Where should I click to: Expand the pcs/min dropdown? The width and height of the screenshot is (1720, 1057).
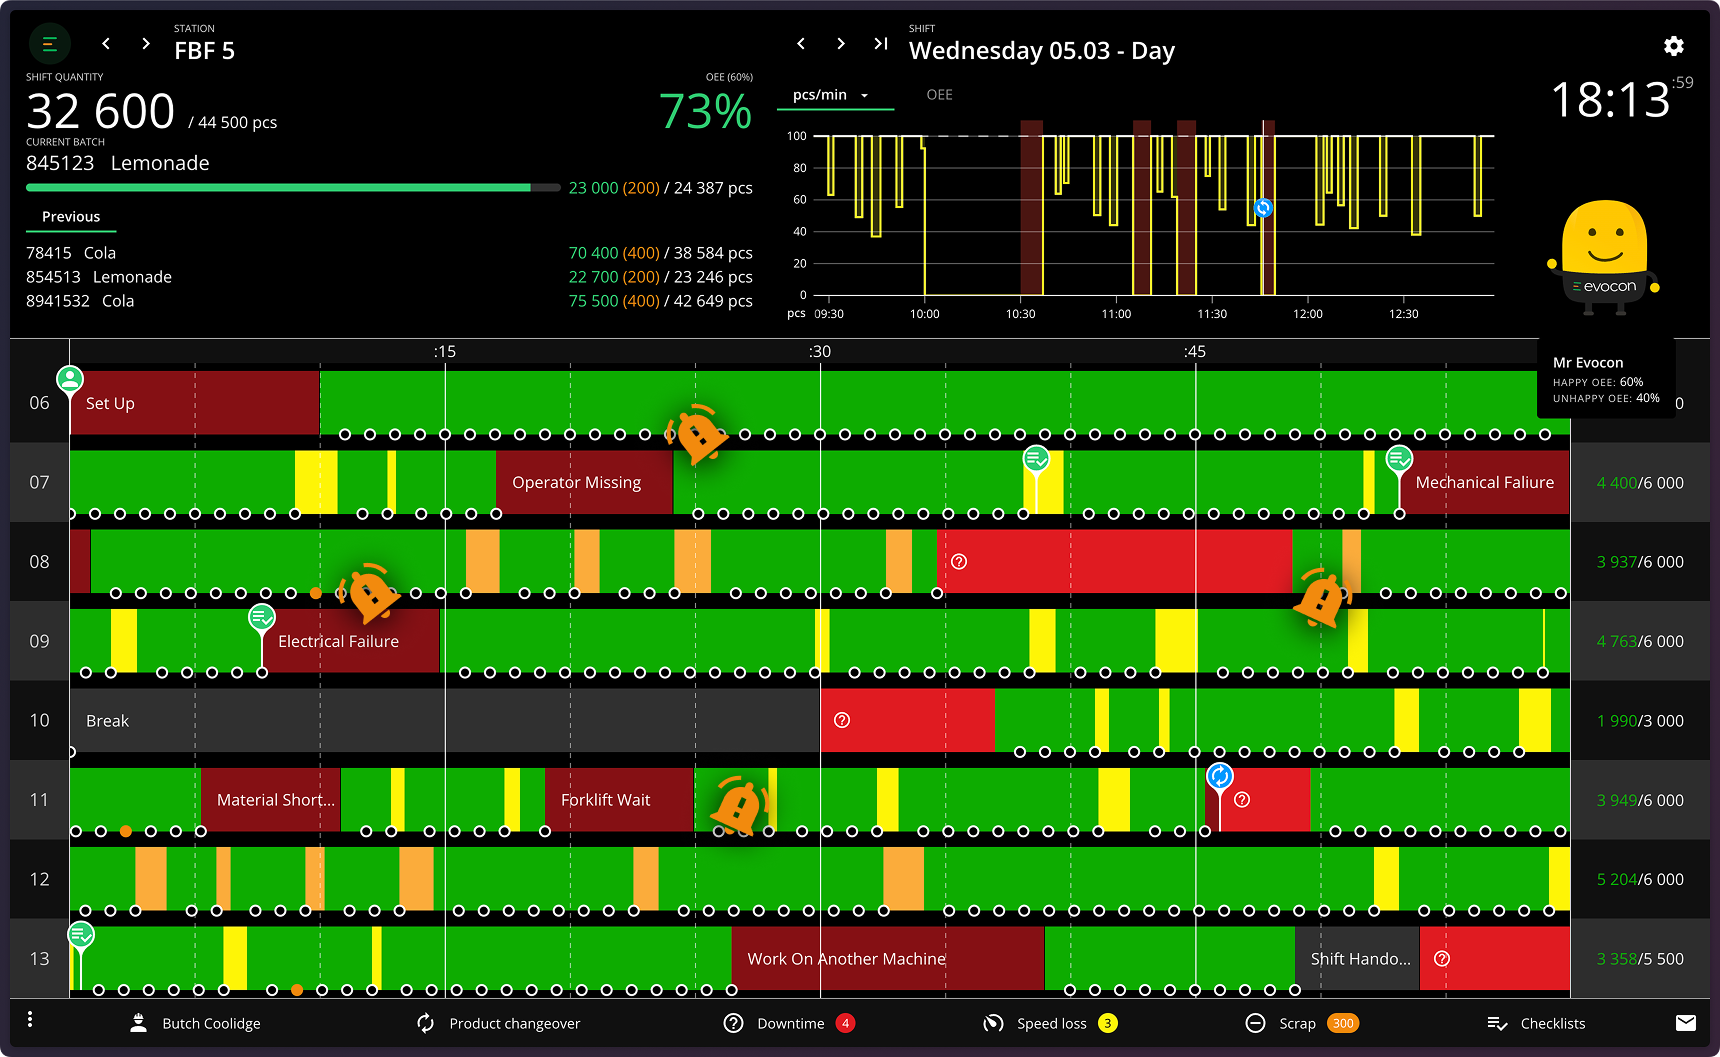[x=830, y=95]
